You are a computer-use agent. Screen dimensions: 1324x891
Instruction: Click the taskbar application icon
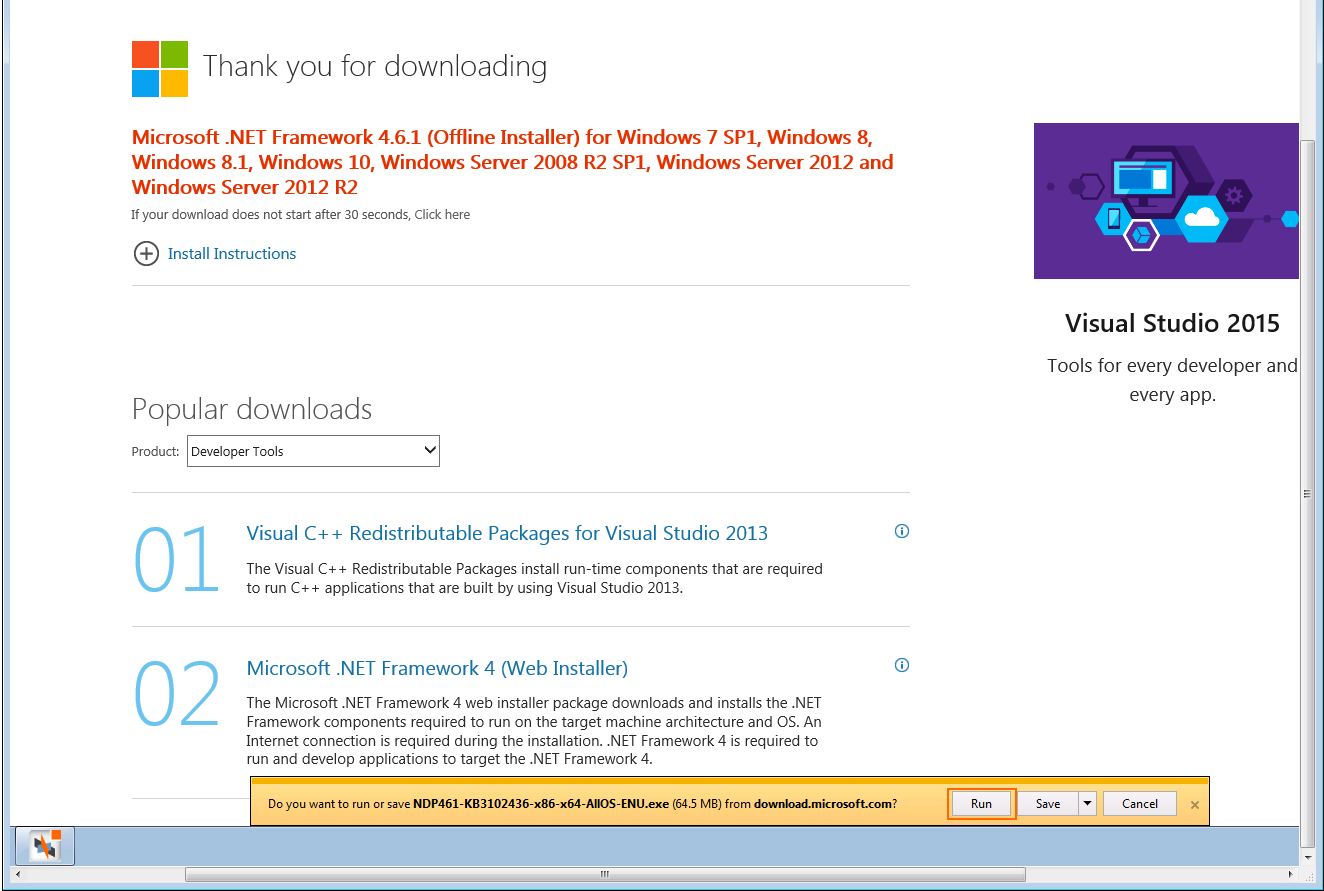[45, 847]
